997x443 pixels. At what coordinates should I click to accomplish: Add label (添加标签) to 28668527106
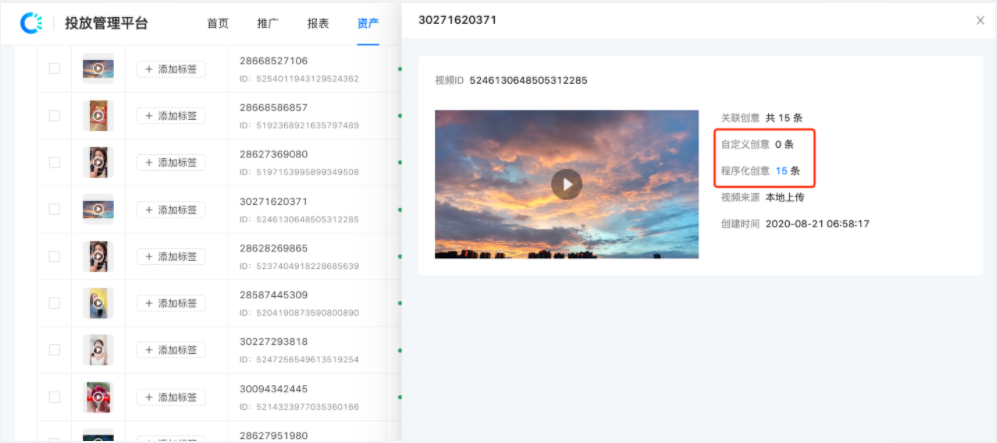tap(171, 69)
